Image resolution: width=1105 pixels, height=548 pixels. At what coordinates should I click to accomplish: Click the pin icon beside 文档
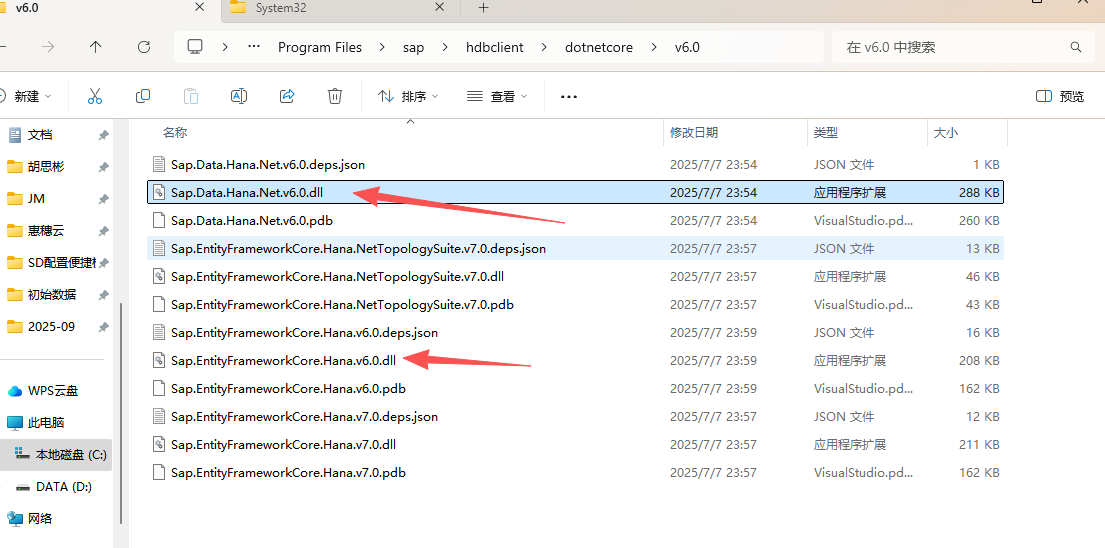[x=104, y=135]
